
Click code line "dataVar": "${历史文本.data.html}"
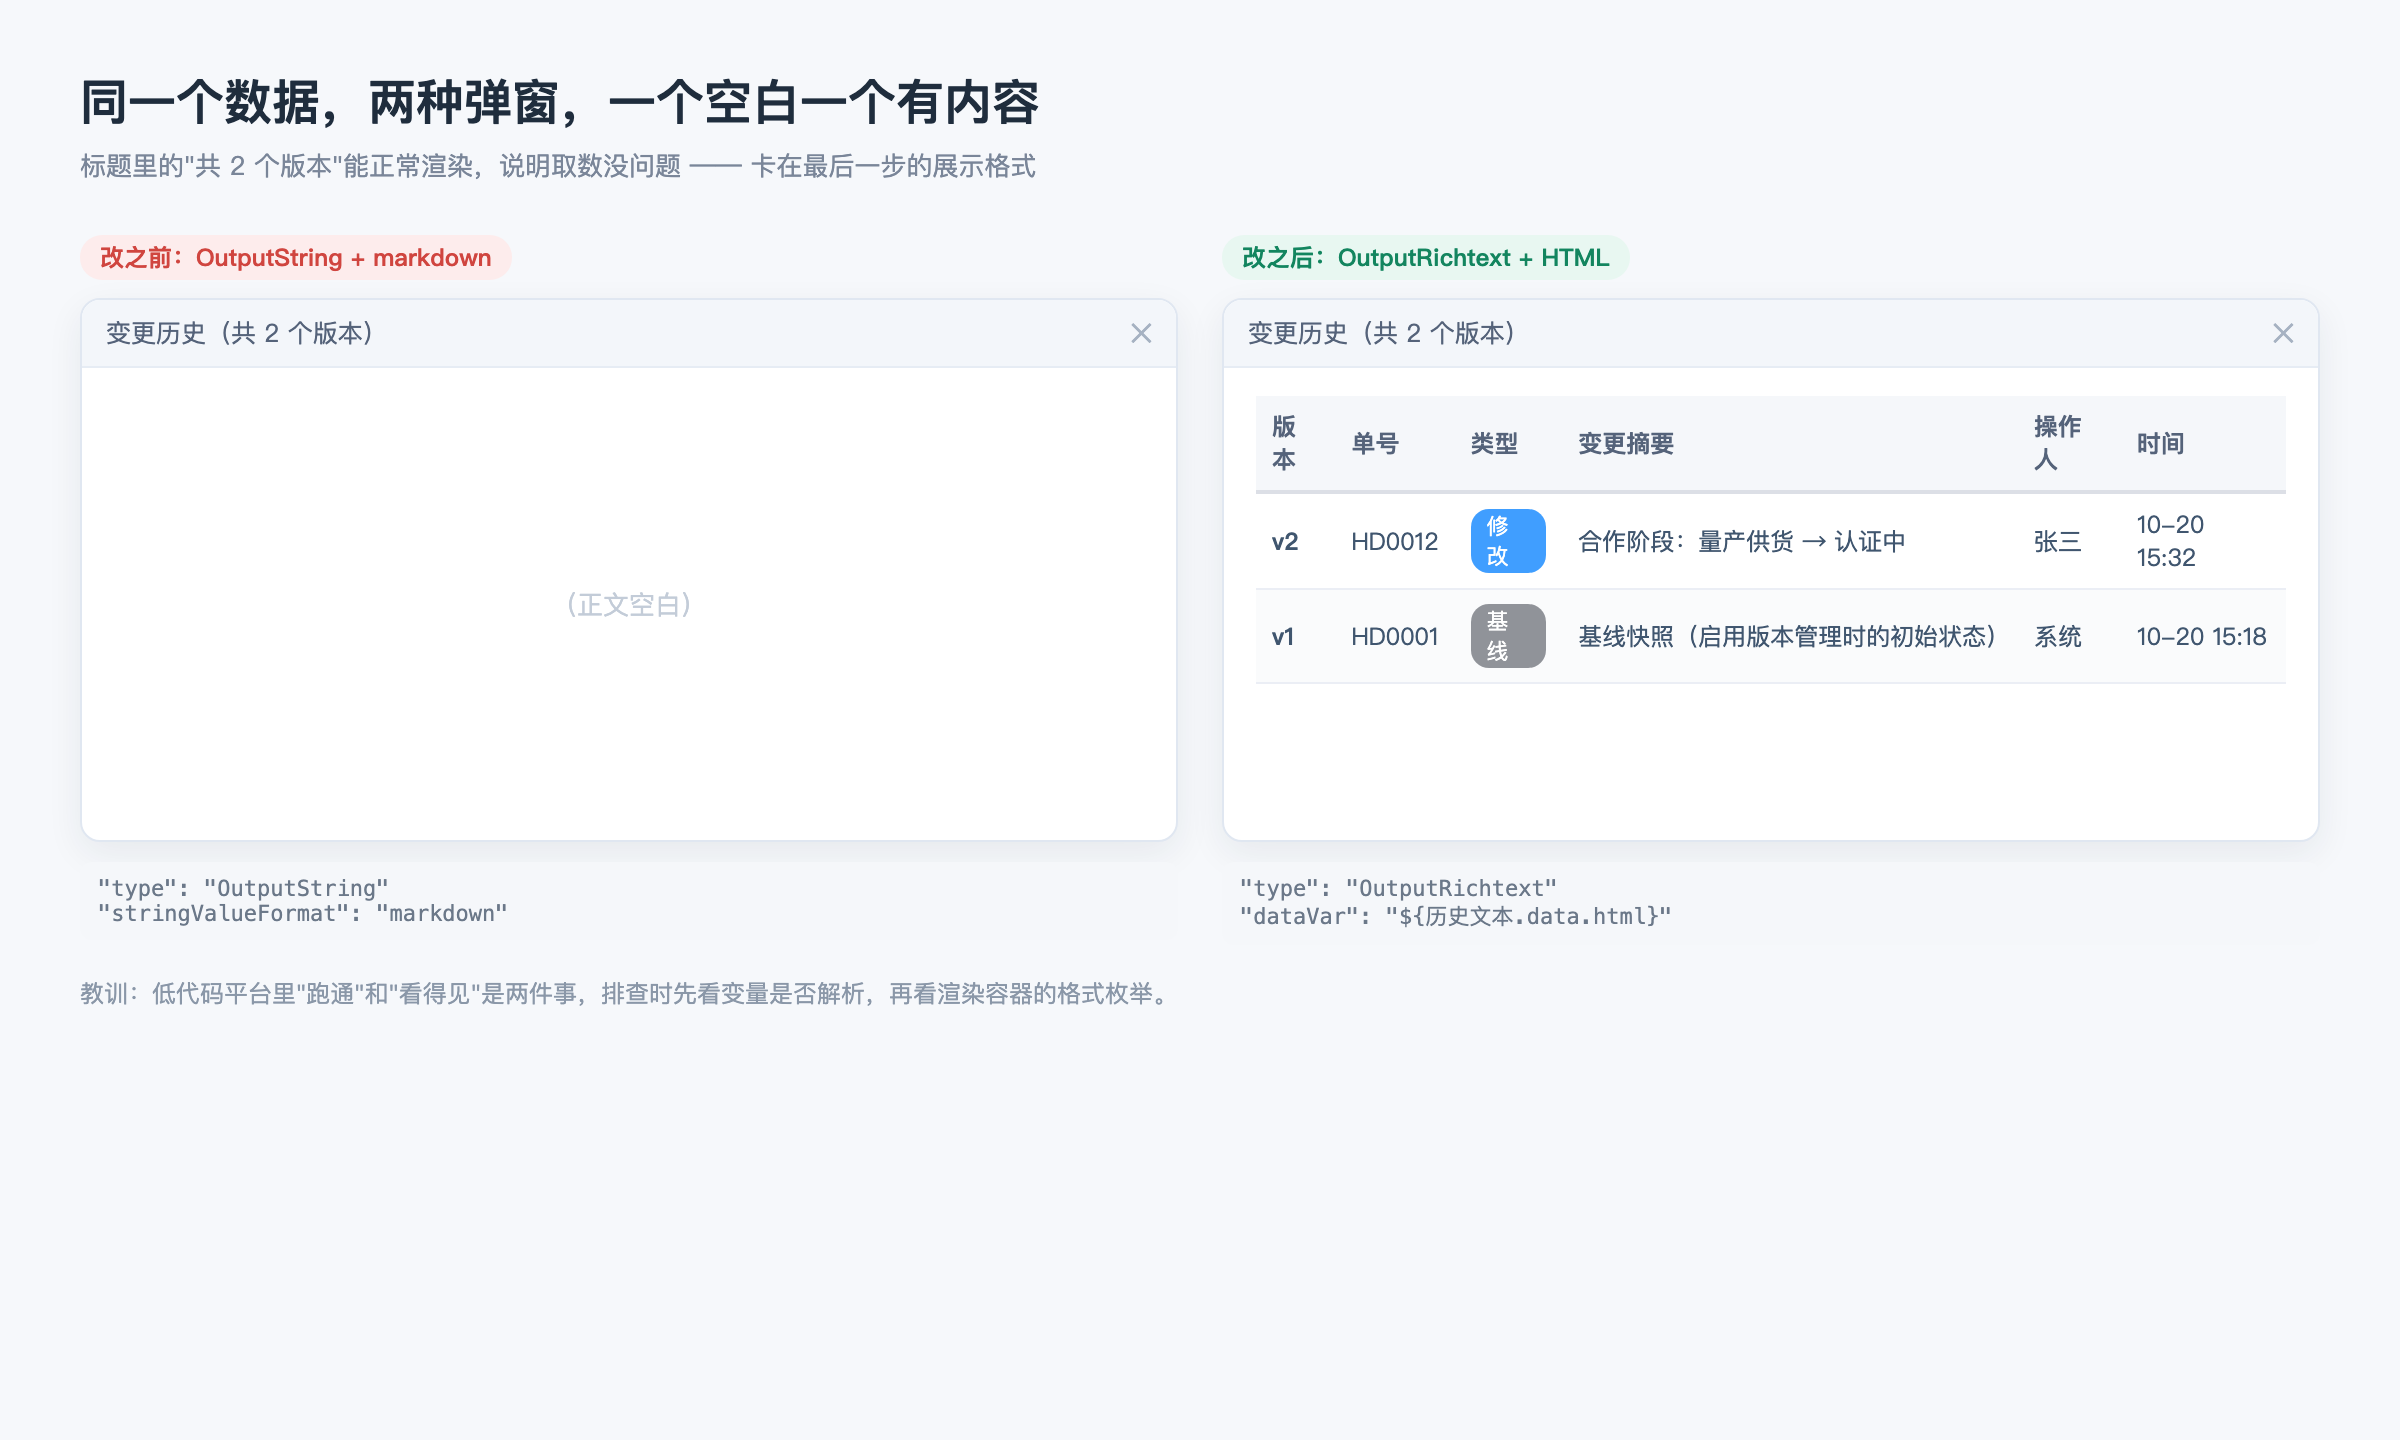coord(1455,916)
